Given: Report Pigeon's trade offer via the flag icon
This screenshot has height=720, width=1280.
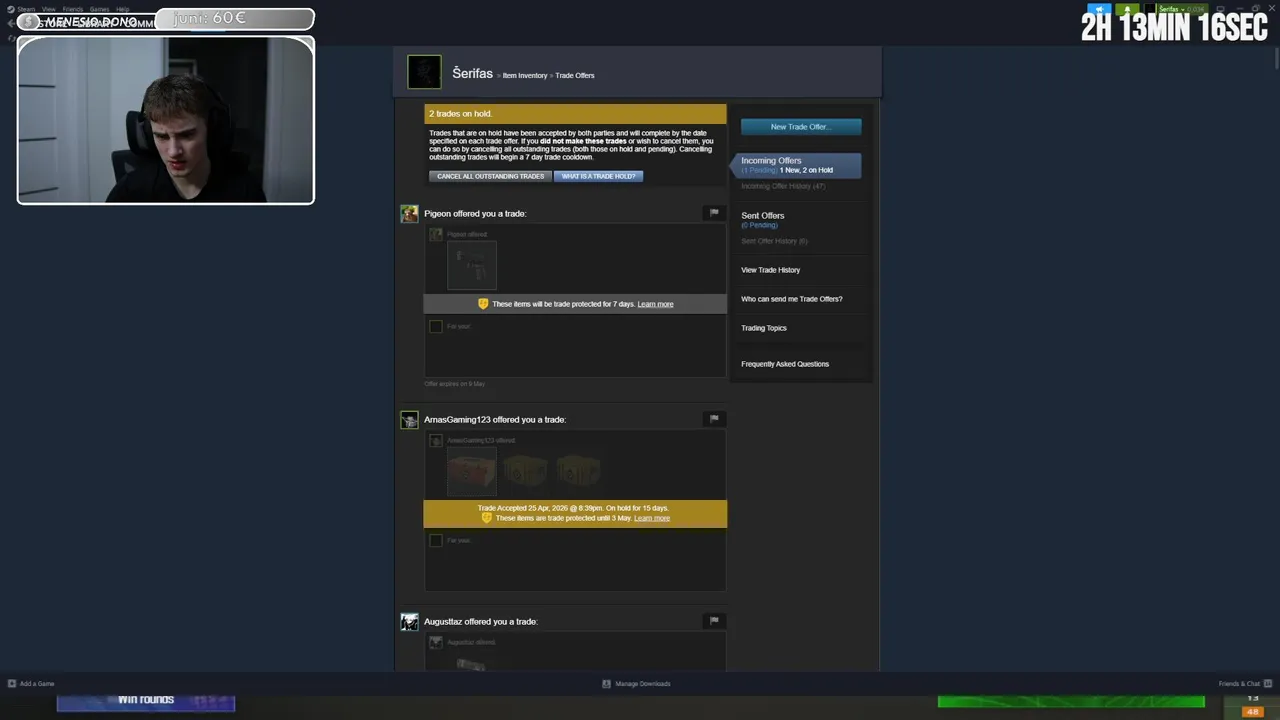Looking at the screenshot, I should click(x=714, y=212).
